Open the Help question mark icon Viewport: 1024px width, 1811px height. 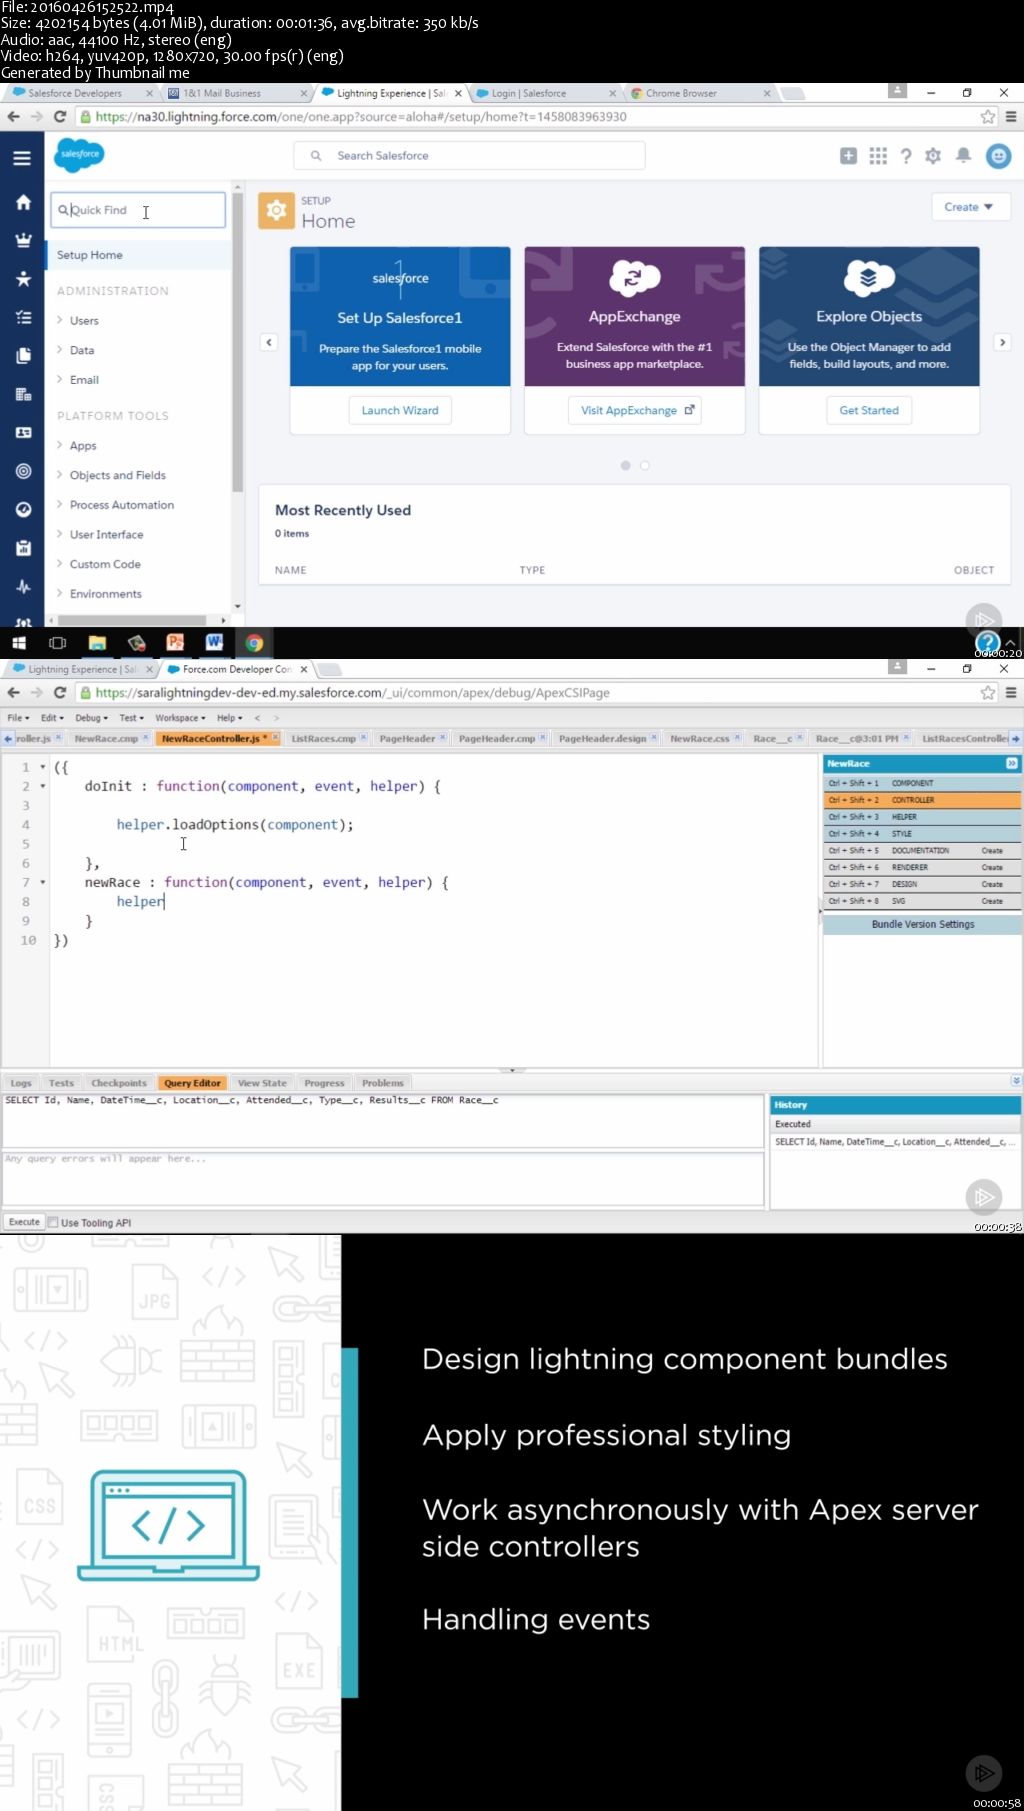906,155
